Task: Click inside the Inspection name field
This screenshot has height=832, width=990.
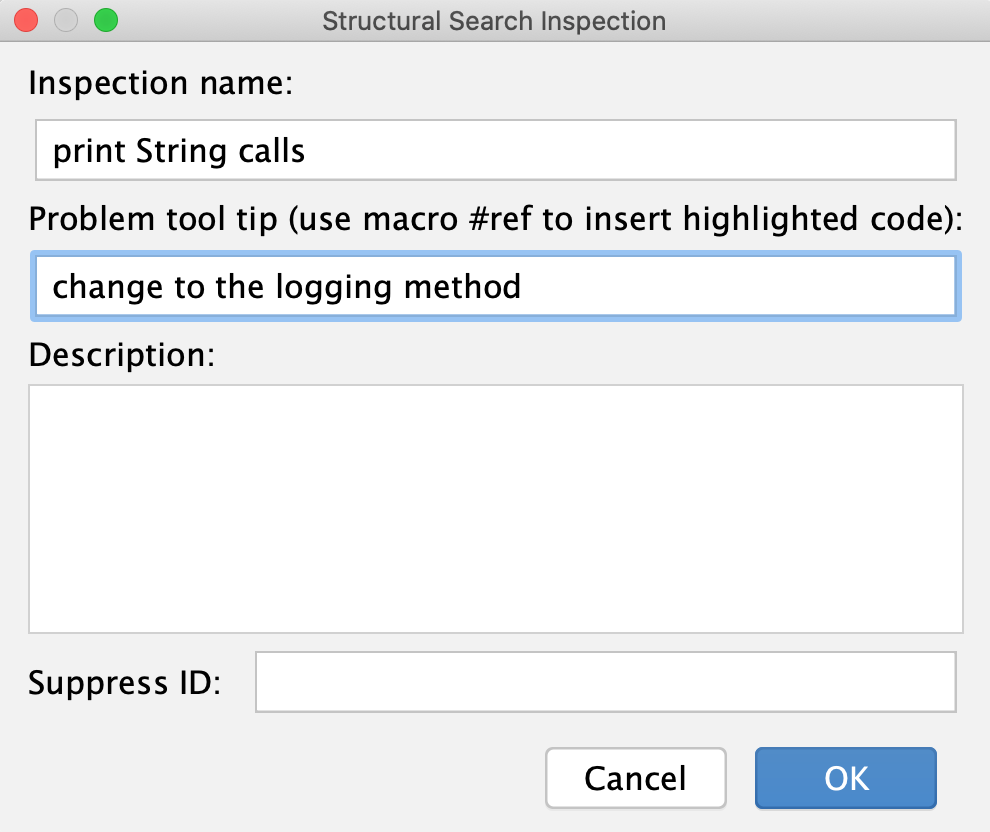Action: pos(495,150)
